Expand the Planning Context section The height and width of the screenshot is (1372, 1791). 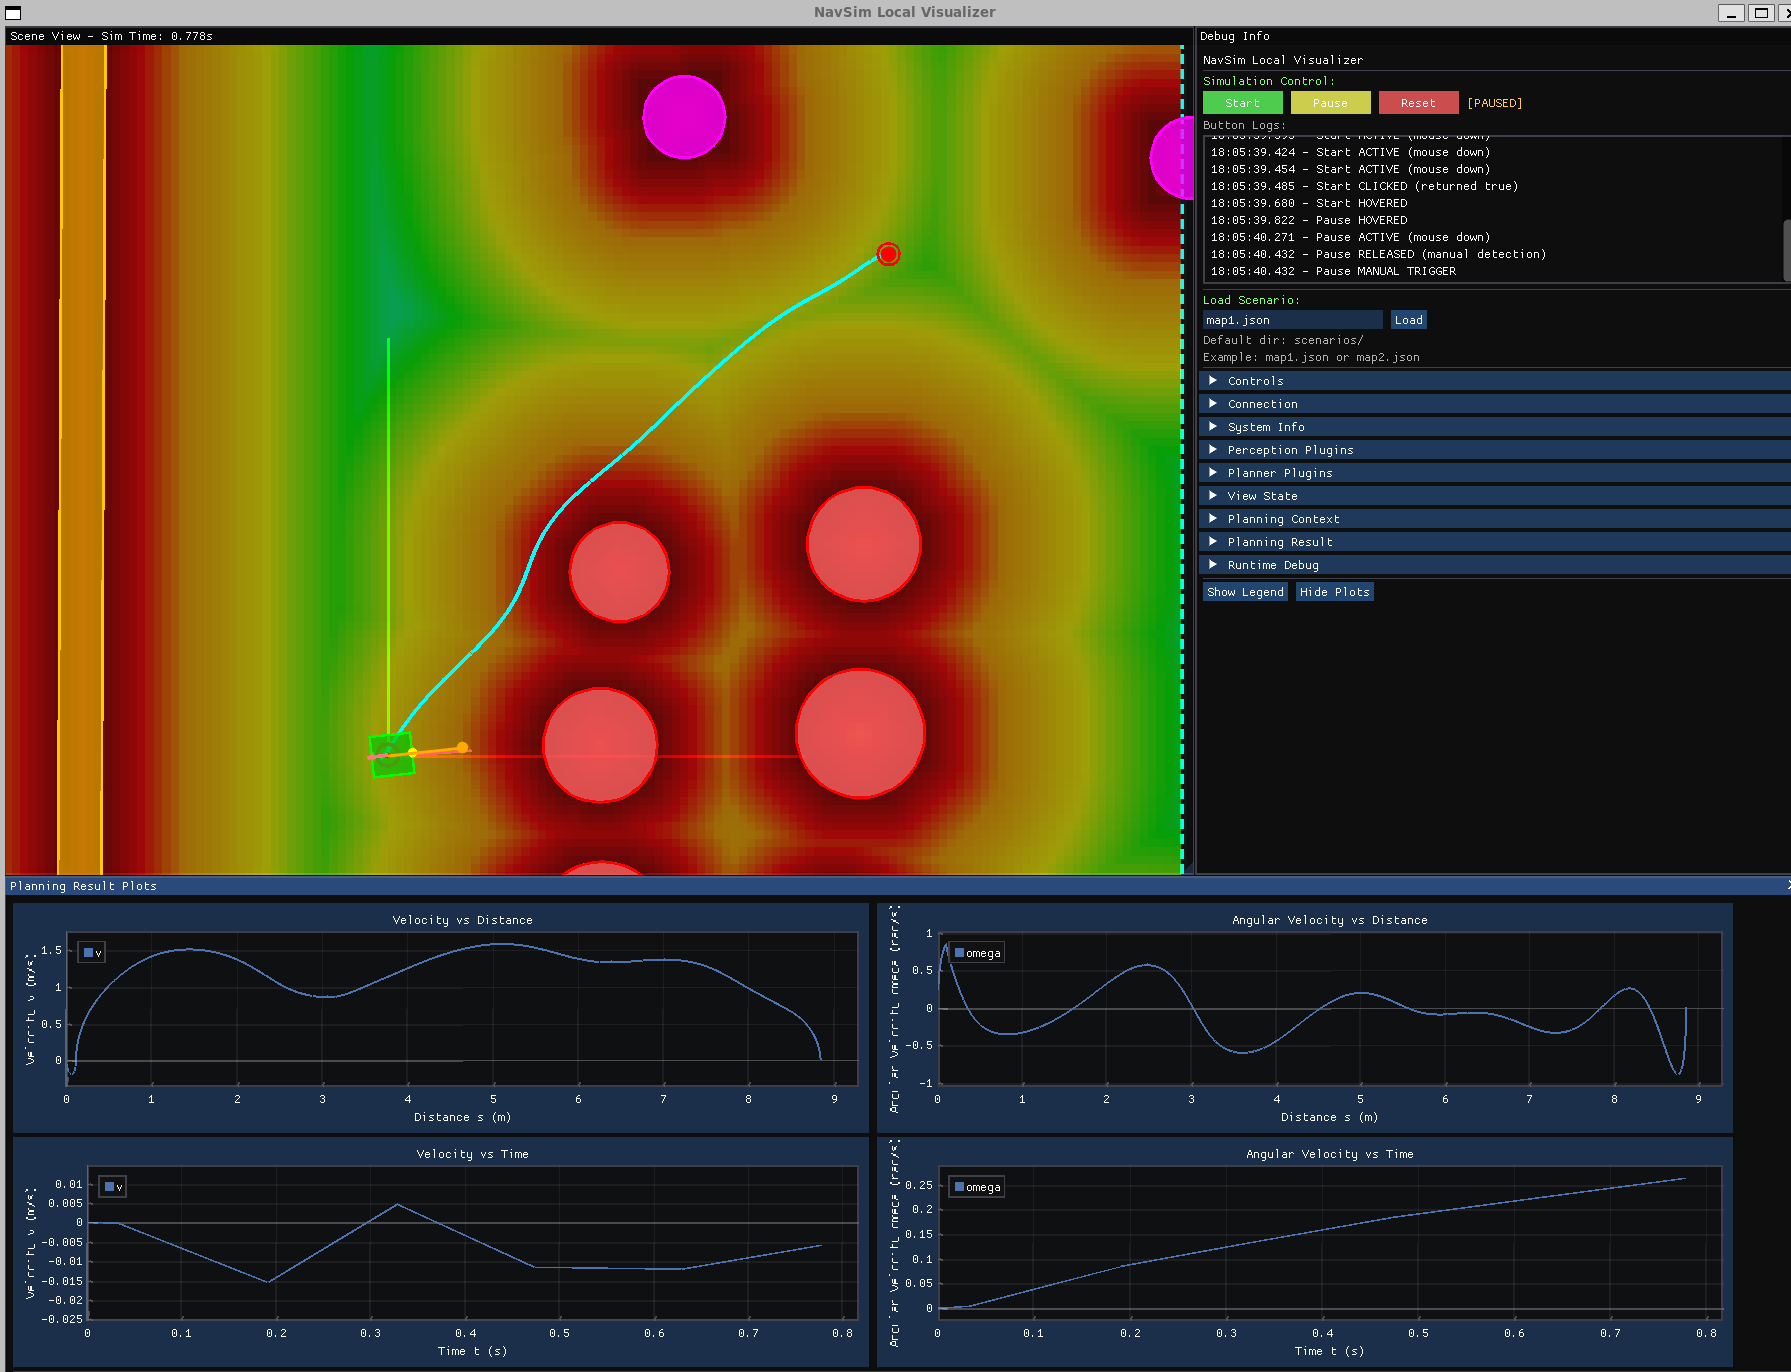click(x=1283, y=519)
